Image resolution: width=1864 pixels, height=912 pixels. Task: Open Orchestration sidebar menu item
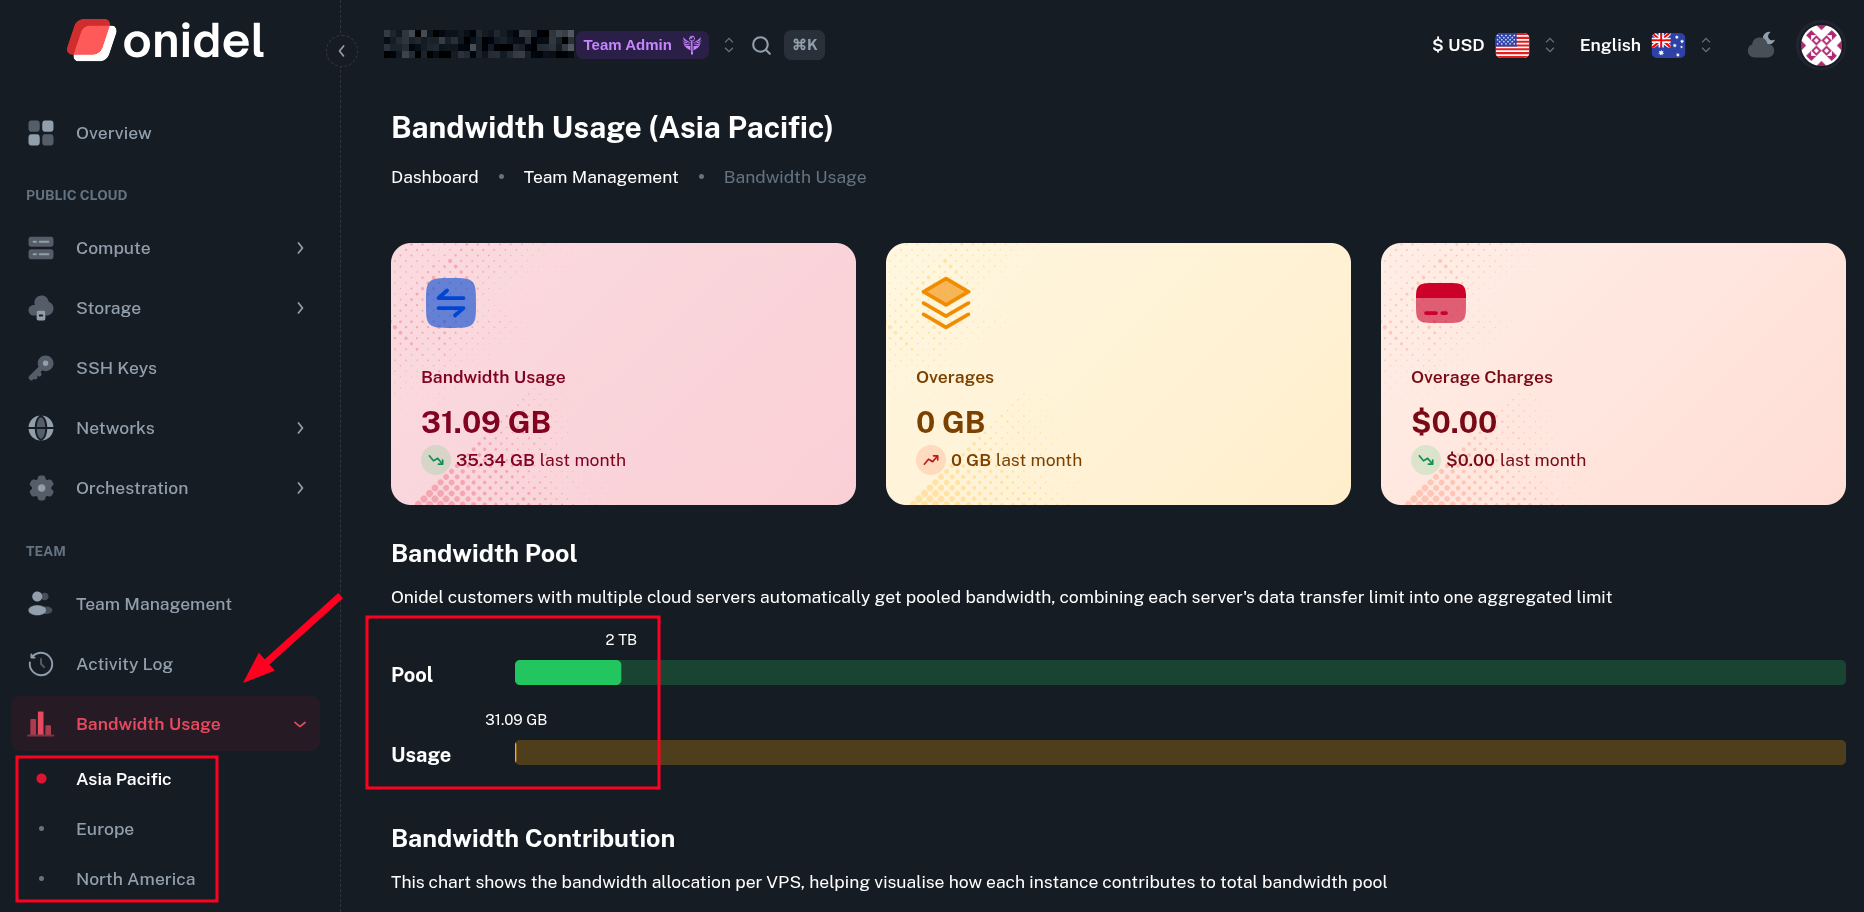132,488
